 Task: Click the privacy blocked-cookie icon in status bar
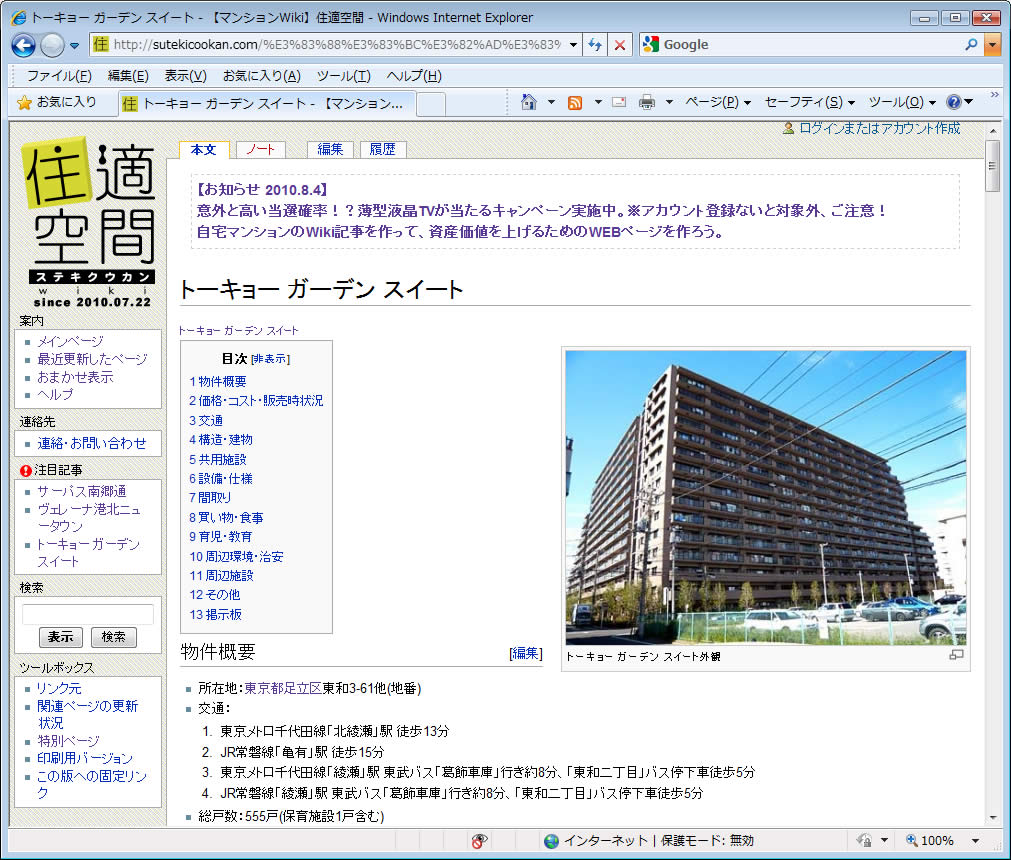pyautogui.click(x=480, y=841)
